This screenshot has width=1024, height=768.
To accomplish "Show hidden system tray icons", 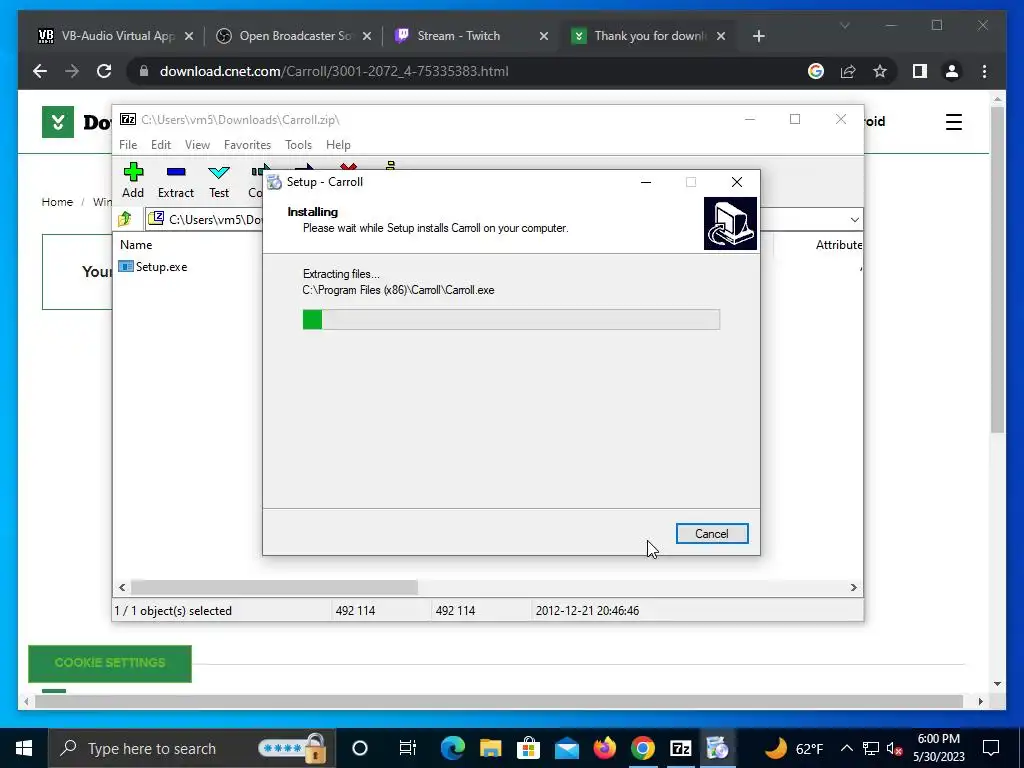I will [846, 748].
